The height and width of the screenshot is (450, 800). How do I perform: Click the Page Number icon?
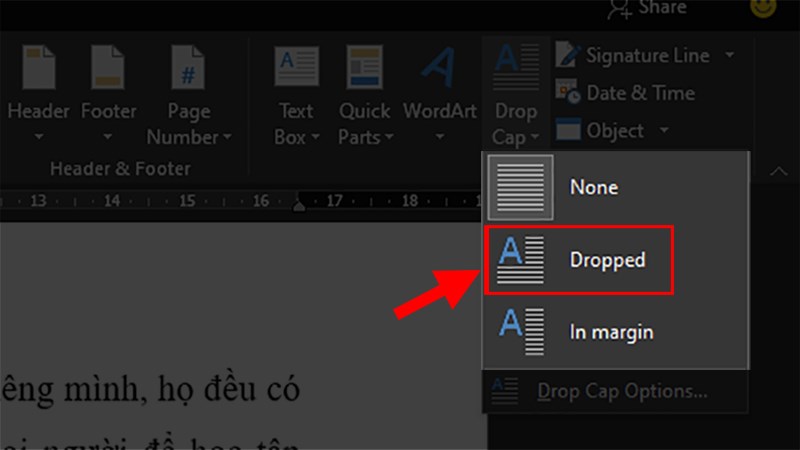tap(188, 68)
